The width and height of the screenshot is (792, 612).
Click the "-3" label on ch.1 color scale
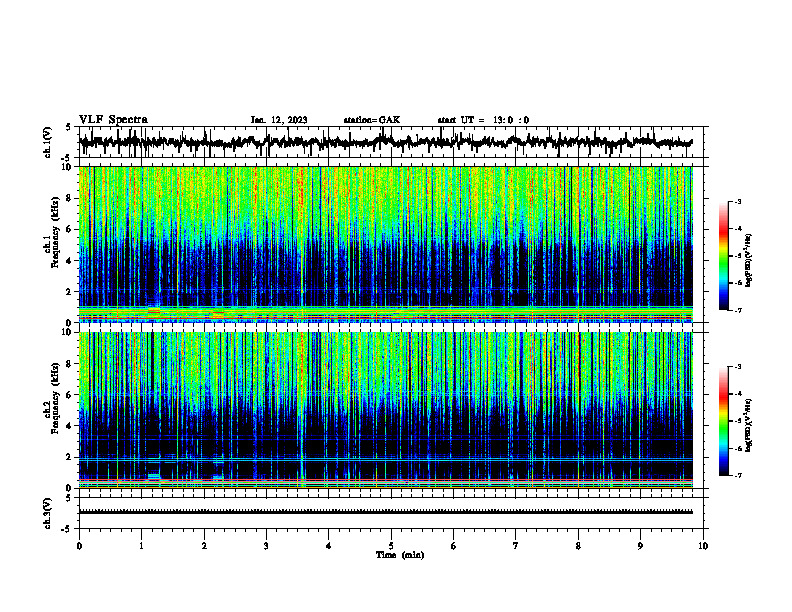(737, 201)
